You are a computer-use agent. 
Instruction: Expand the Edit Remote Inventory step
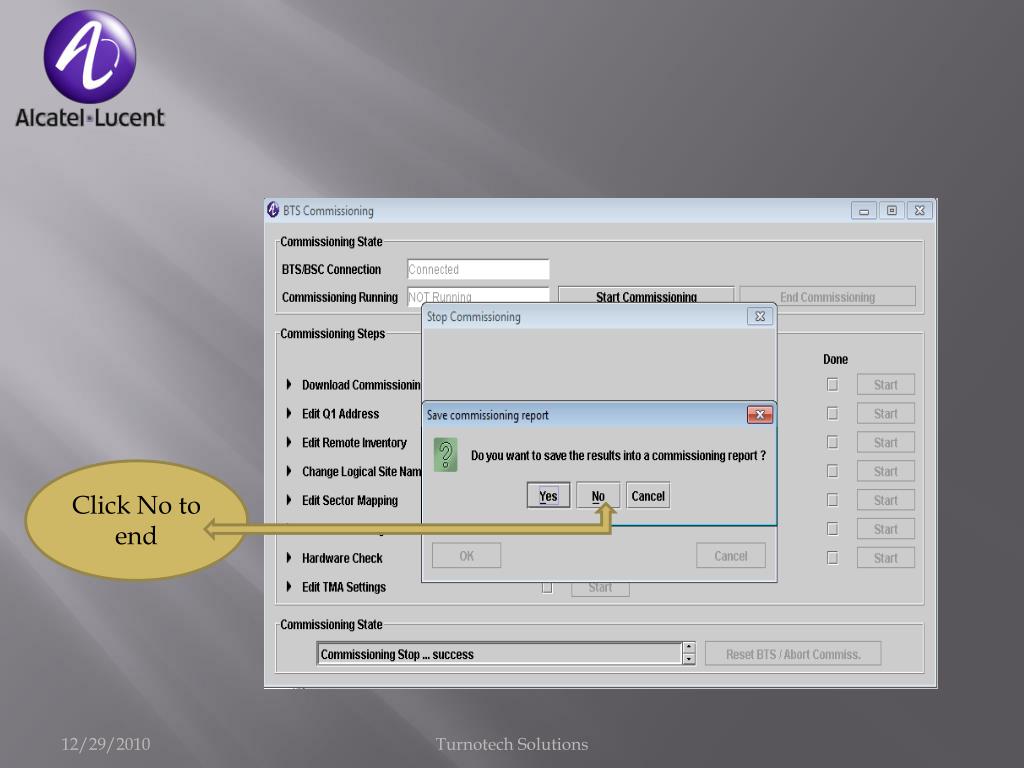coord(289,442)
